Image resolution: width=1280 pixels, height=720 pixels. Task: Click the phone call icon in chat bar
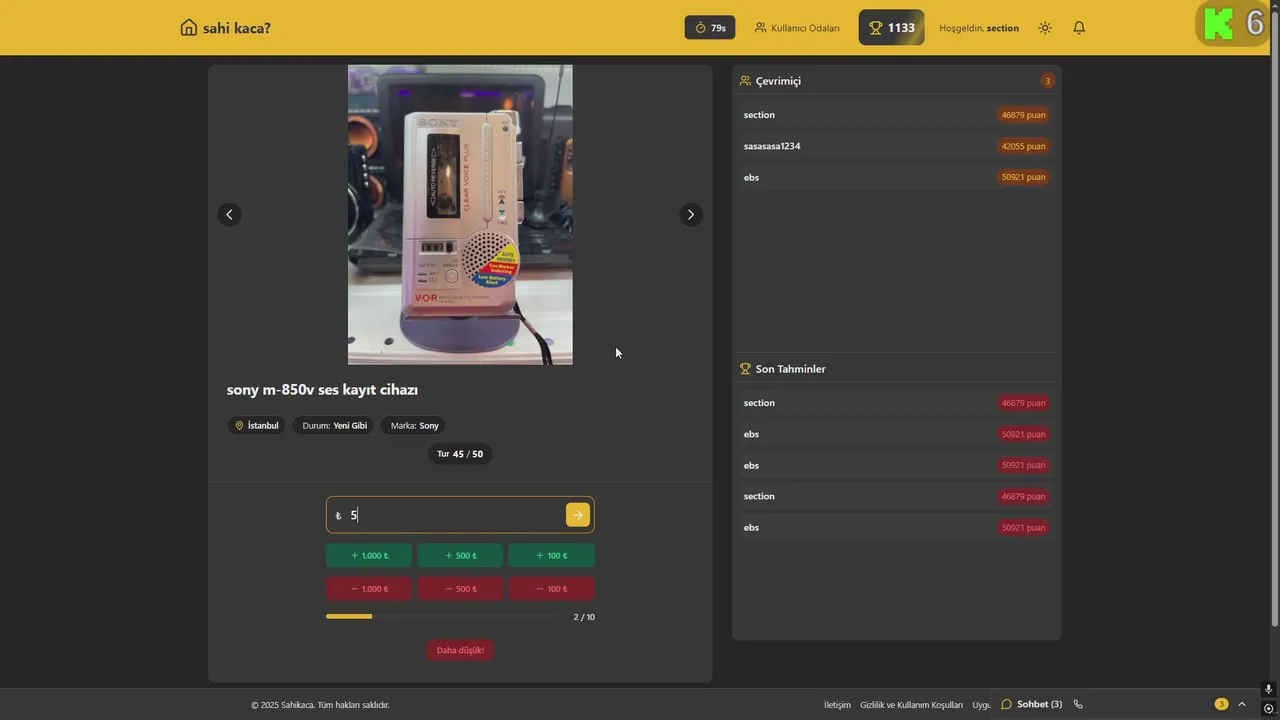pyautogui.click(x=1078, y=704)
